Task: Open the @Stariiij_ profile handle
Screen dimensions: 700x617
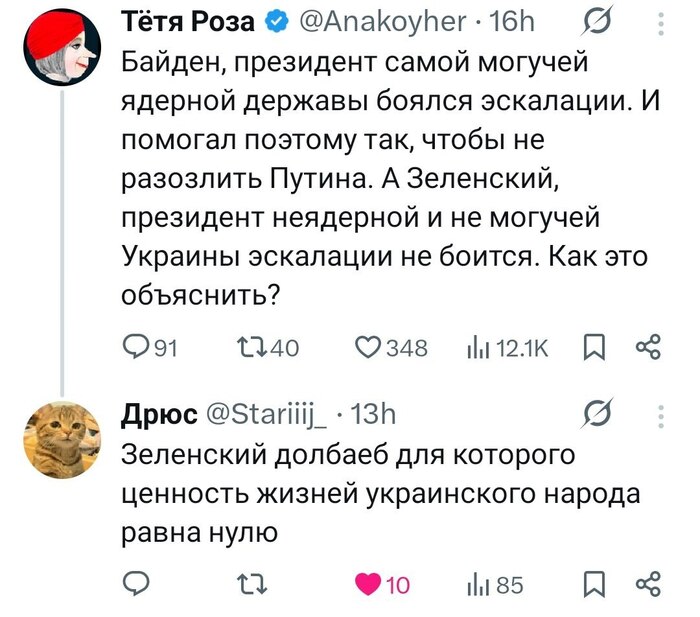Action: pos(267,414)
